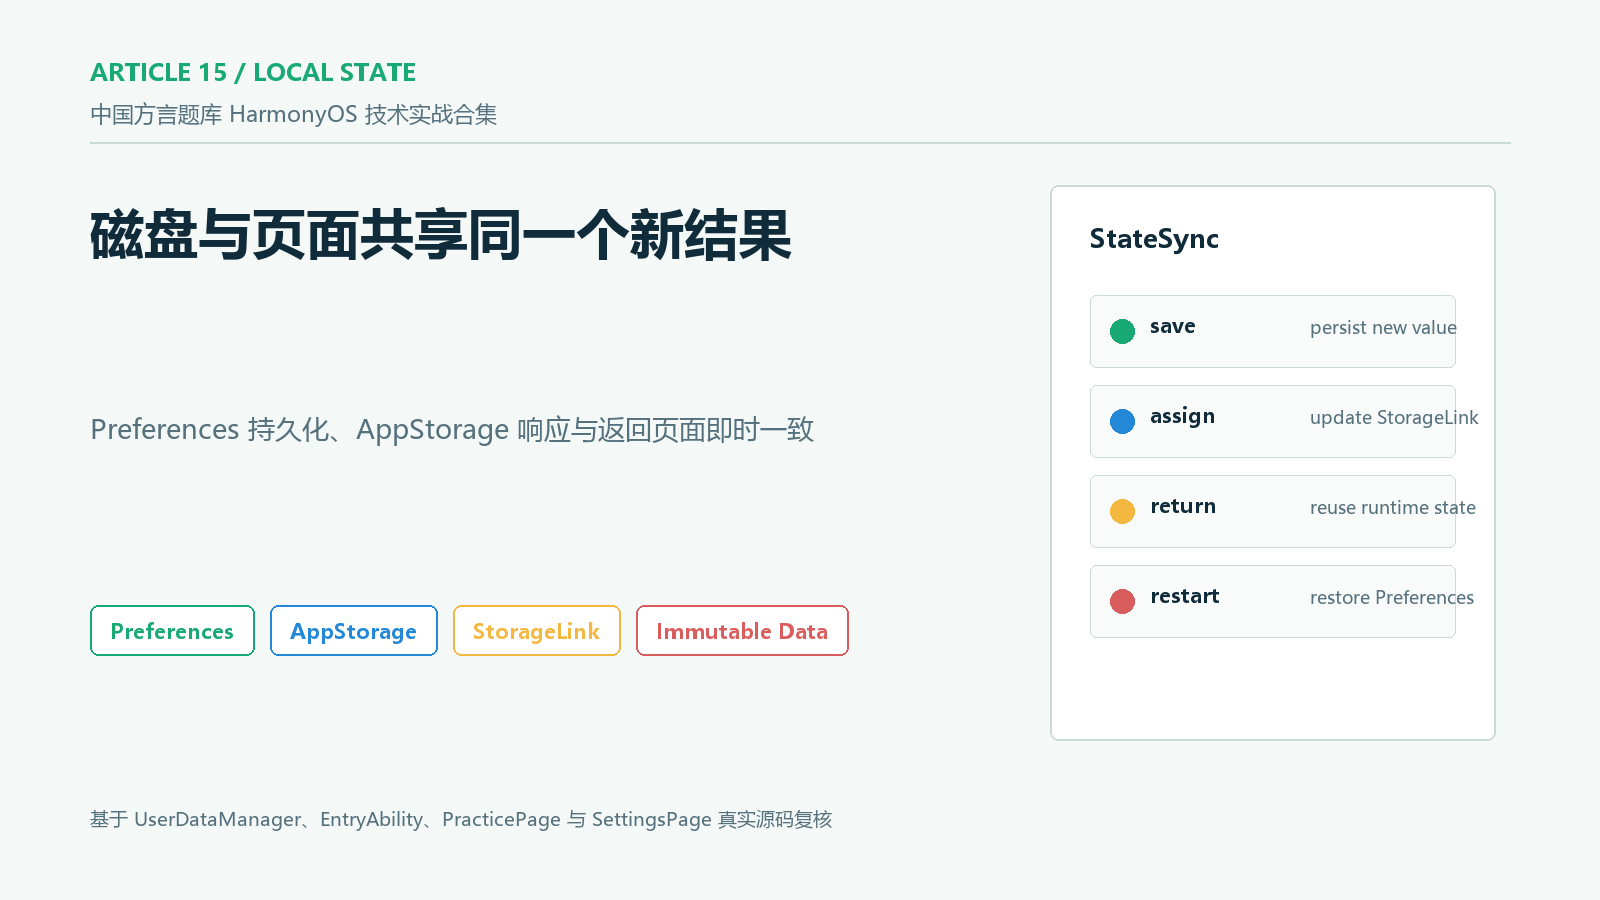
Task: Click the green dot beside save
Action: [x=1122, y=331]
